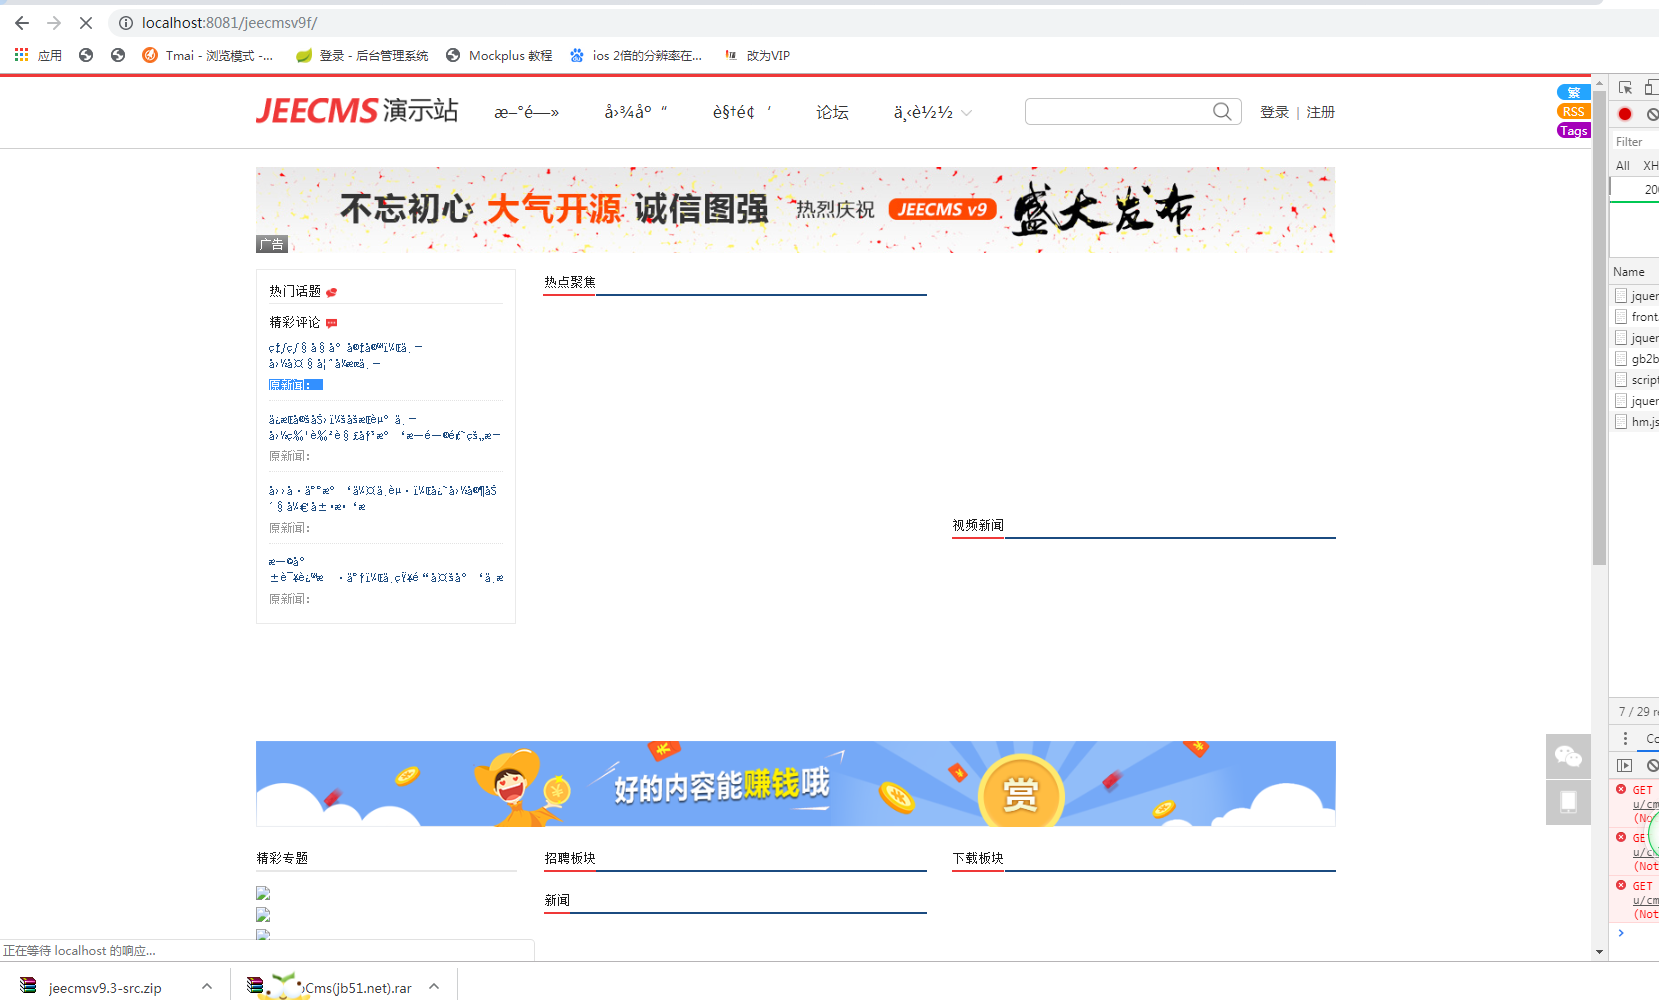This screenshot has width=1659, height=1000.
Task: Open the 改为VIP bookmark
Action: coord(757,56)
